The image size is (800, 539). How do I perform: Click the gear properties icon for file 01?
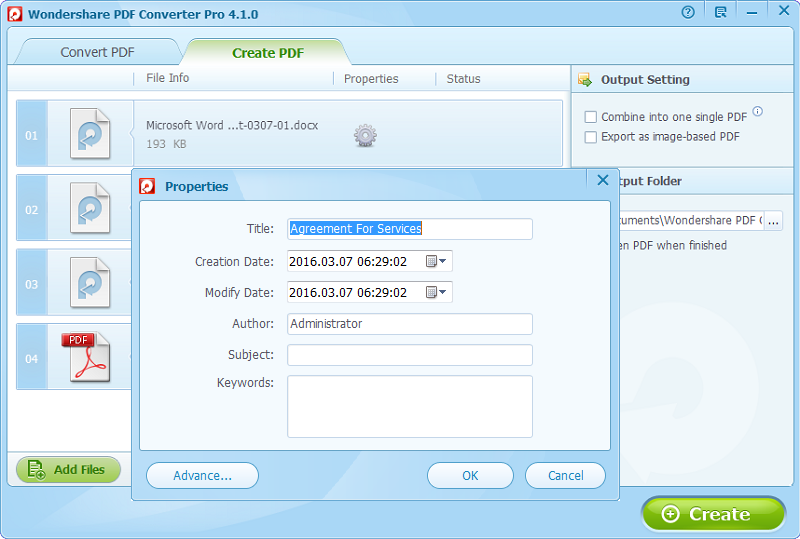[365, 135]
